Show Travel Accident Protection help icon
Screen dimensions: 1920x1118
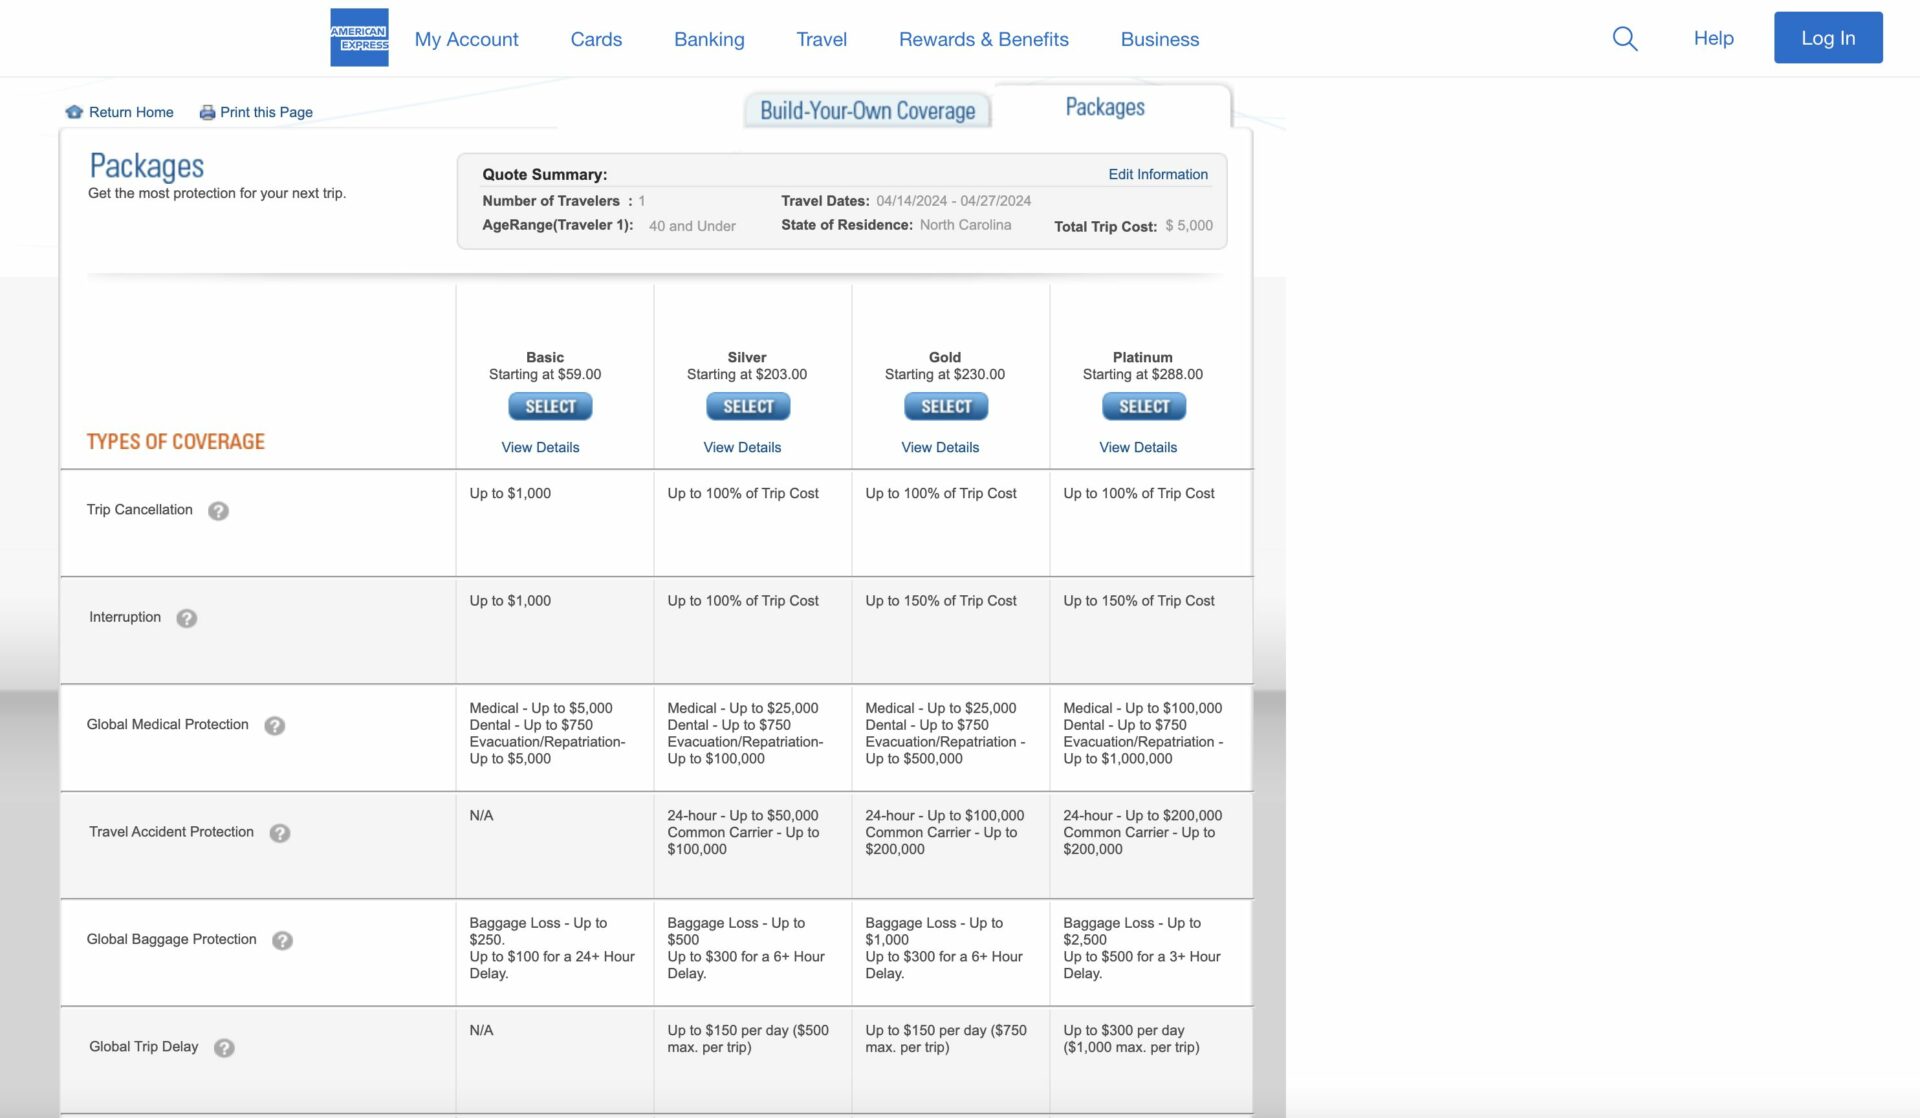tap(280, 833)
